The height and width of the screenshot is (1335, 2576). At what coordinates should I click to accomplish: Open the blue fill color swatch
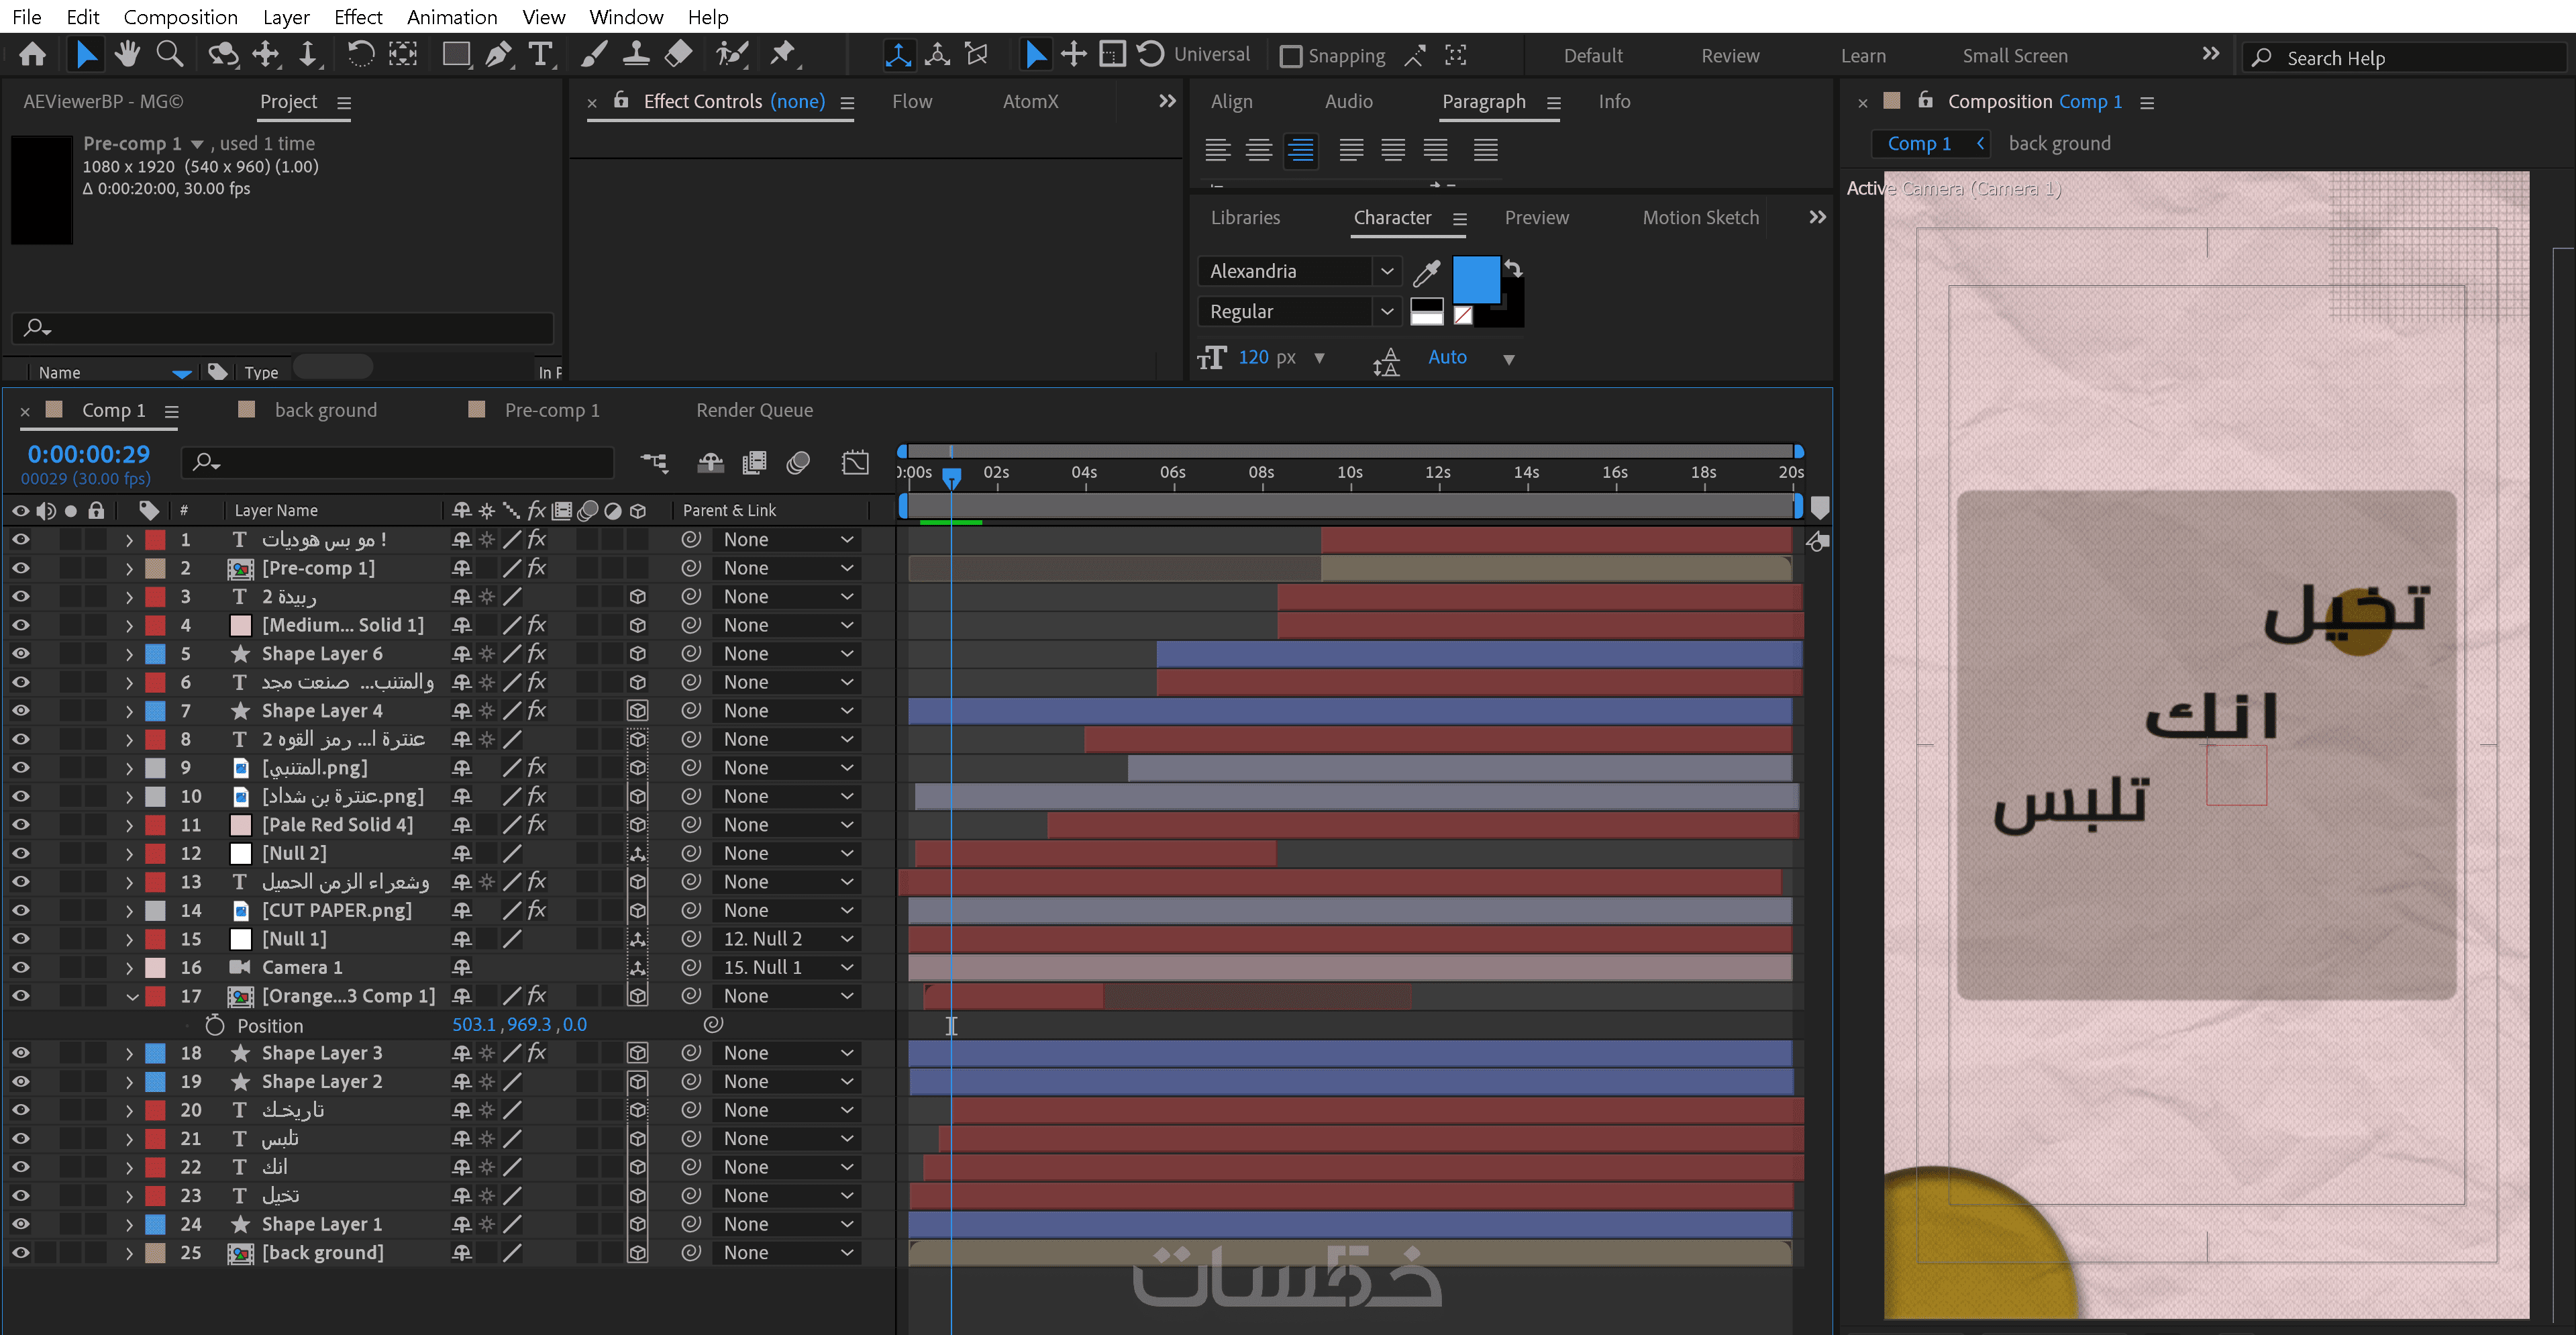(x=1475, y=279)
